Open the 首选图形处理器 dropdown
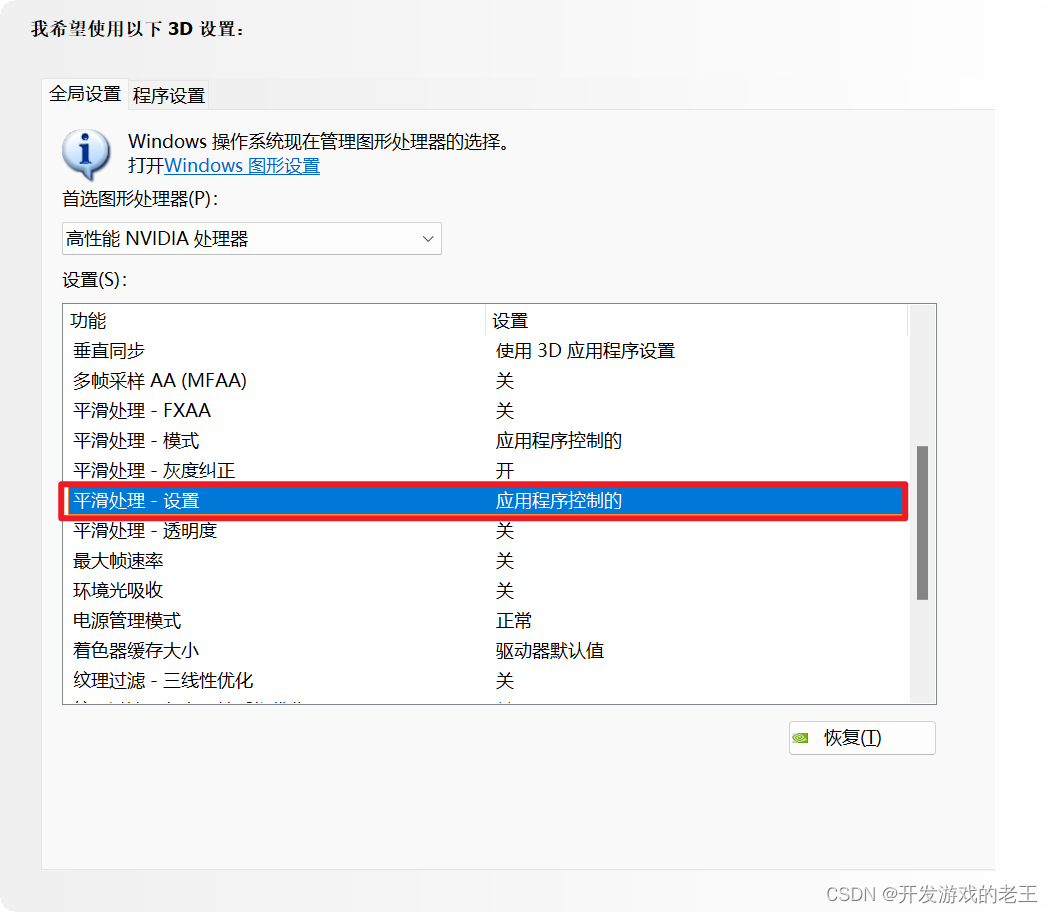This screenshot has height=913, width=1053. (x=252, y=238)
